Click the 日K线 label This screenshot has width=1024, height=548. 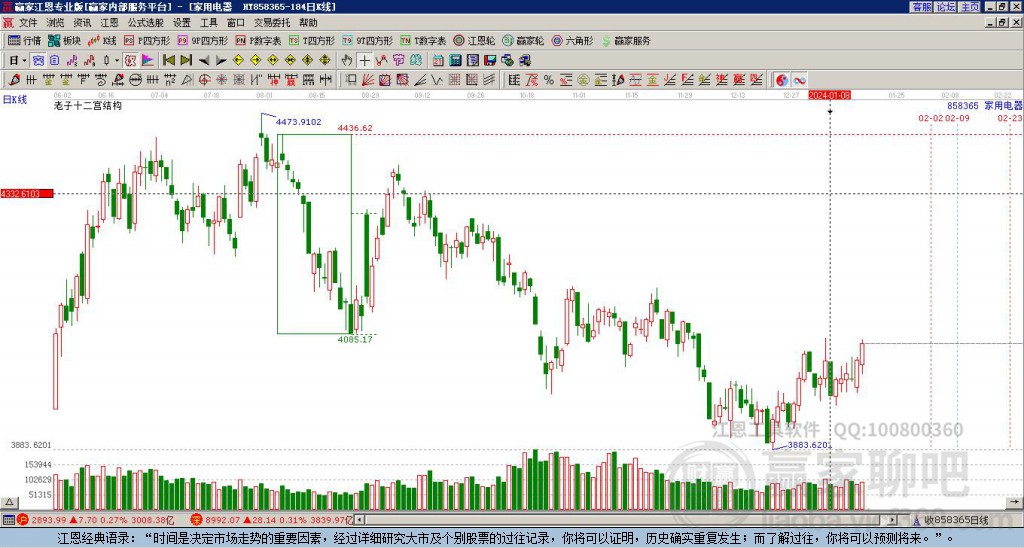pyautogui.click(x=14, y=100)
